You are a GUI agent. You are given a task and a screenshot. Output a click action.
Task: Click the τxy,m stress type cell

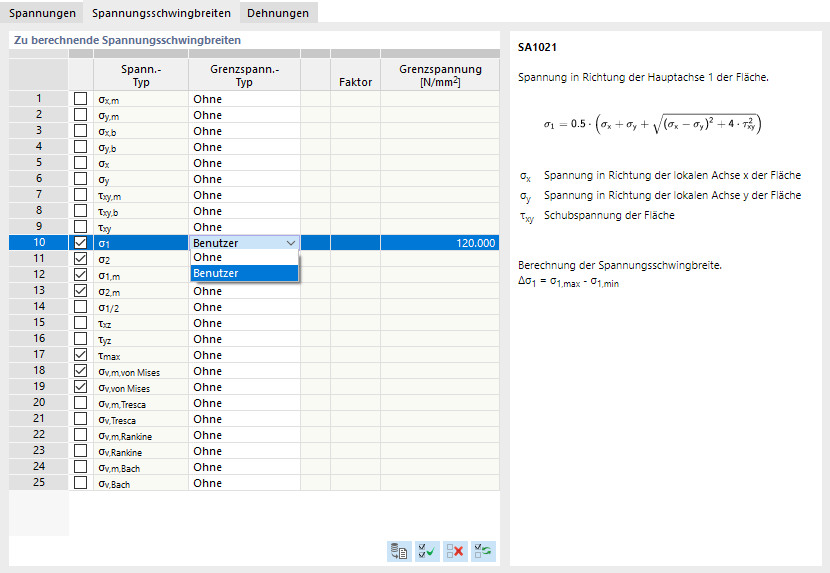coord(141,195)
